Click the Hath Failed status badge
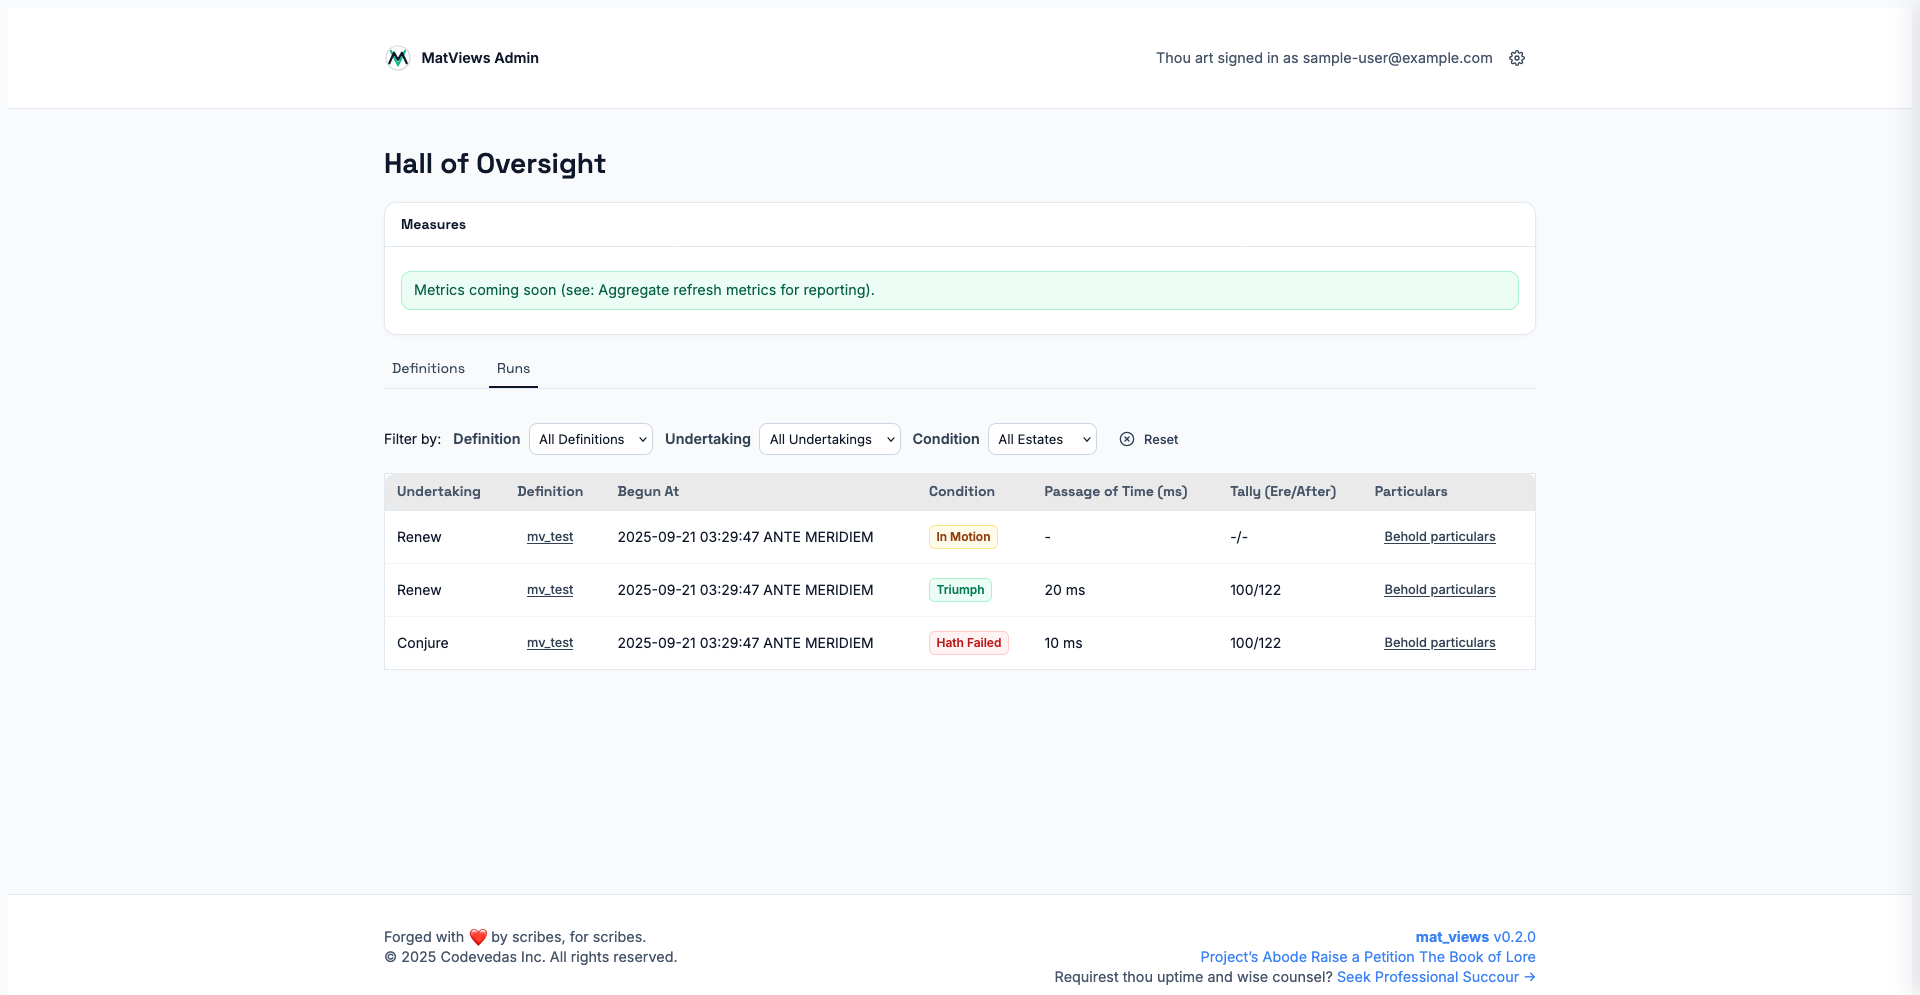Image resolution: width=1920 pixels, height=995 pixels. (968, 643)
